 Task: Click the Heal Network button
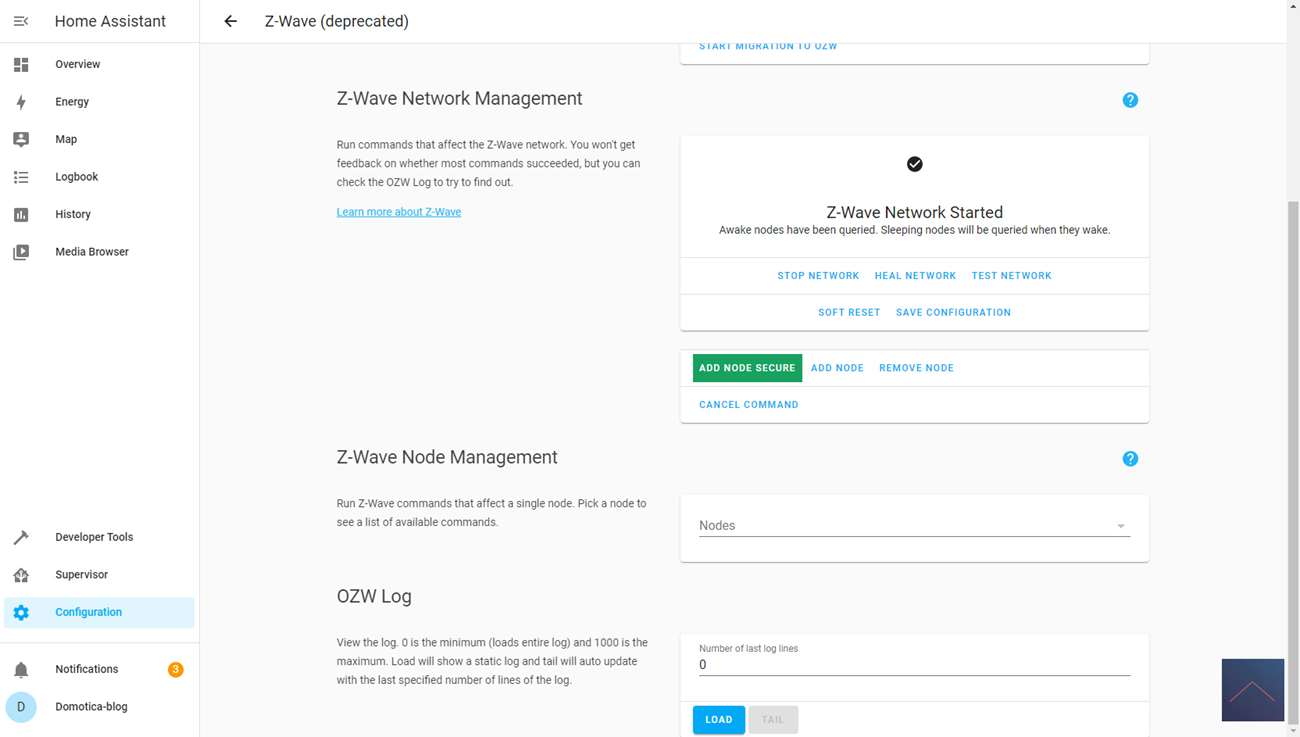tap(915, 276)
